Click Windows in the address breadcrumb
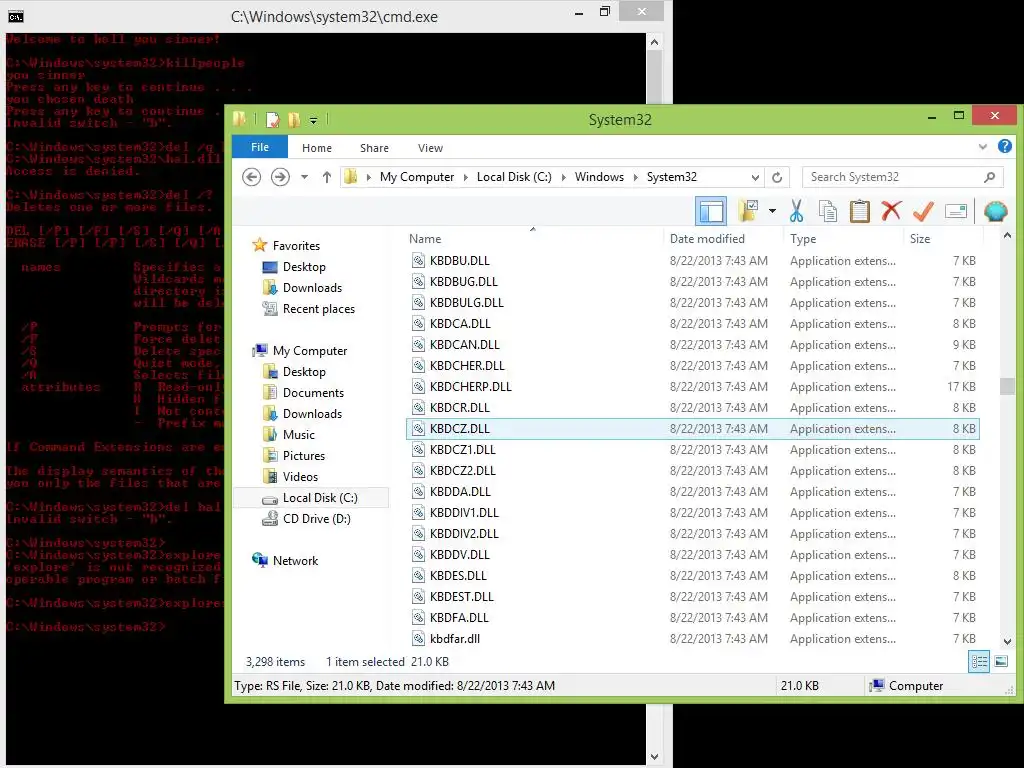 click(x=599, y=177)
